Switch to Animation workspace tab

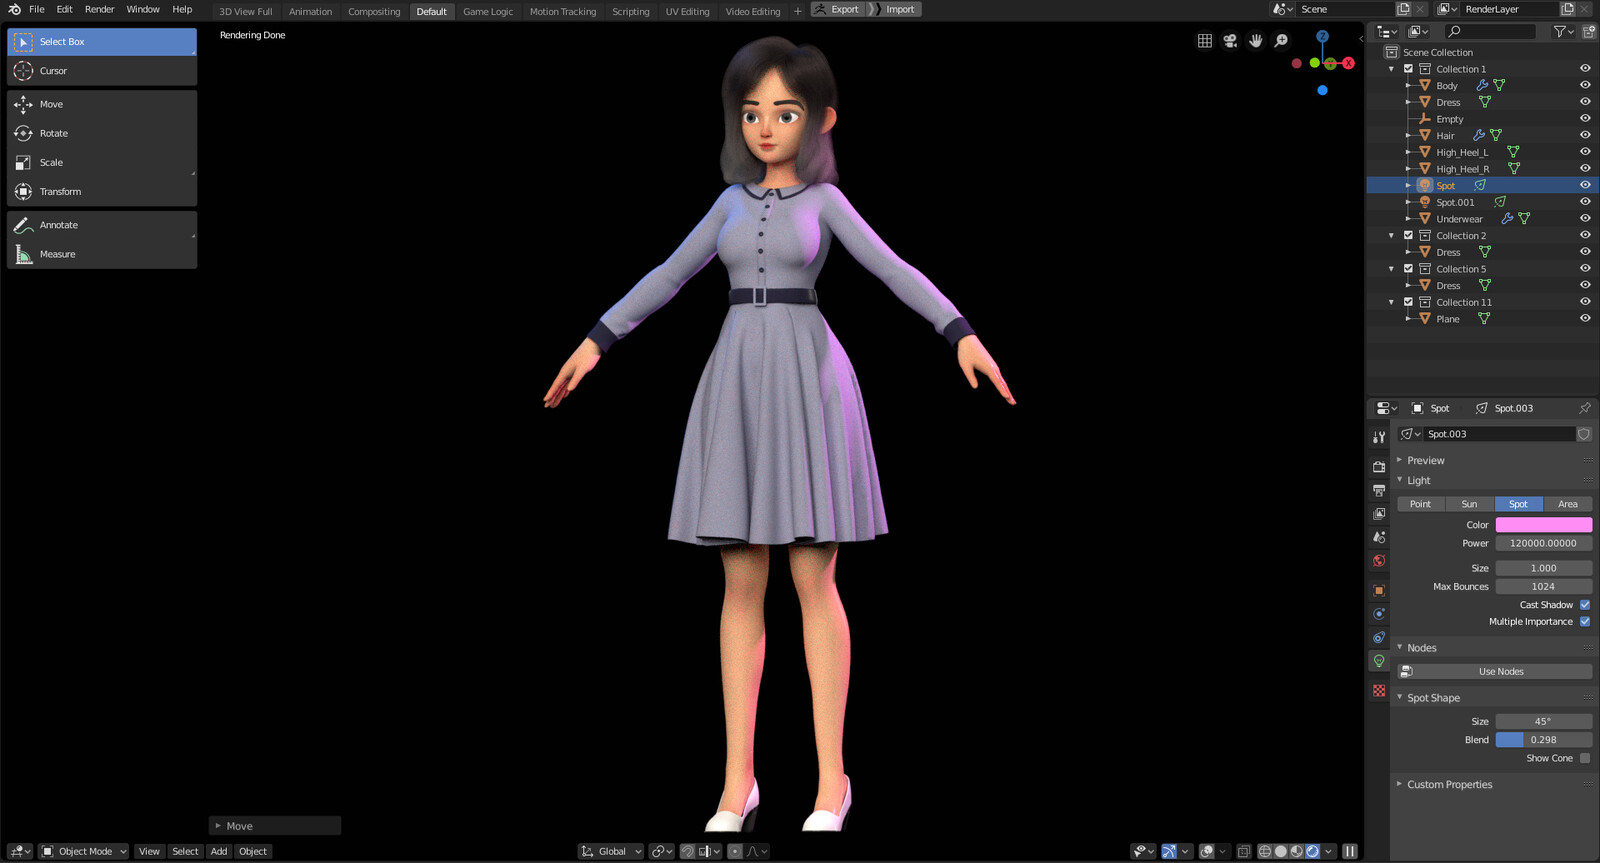(310, 12)
